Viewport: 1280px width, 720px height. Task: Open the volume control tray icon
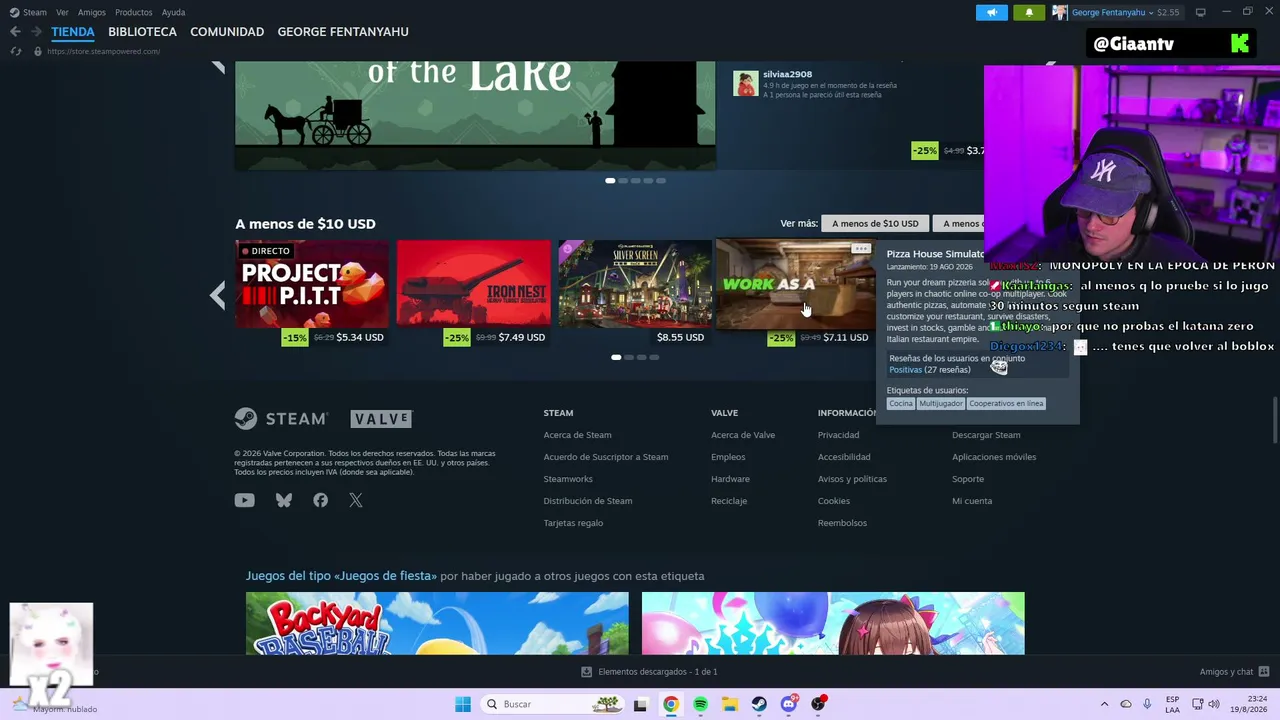pos(1214,704)
